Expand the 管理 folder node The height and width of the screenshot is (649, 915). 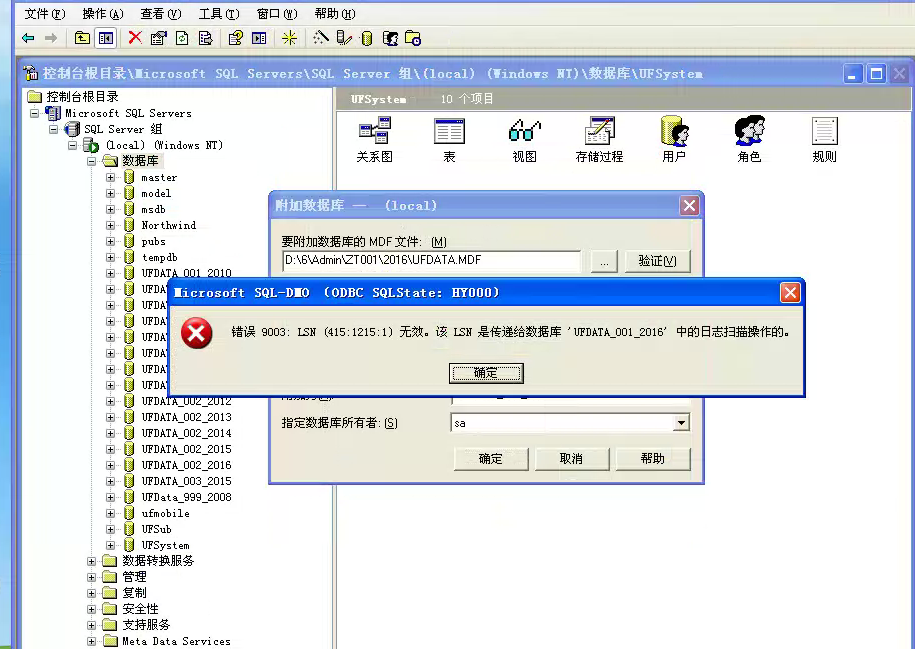pos(92,577)
